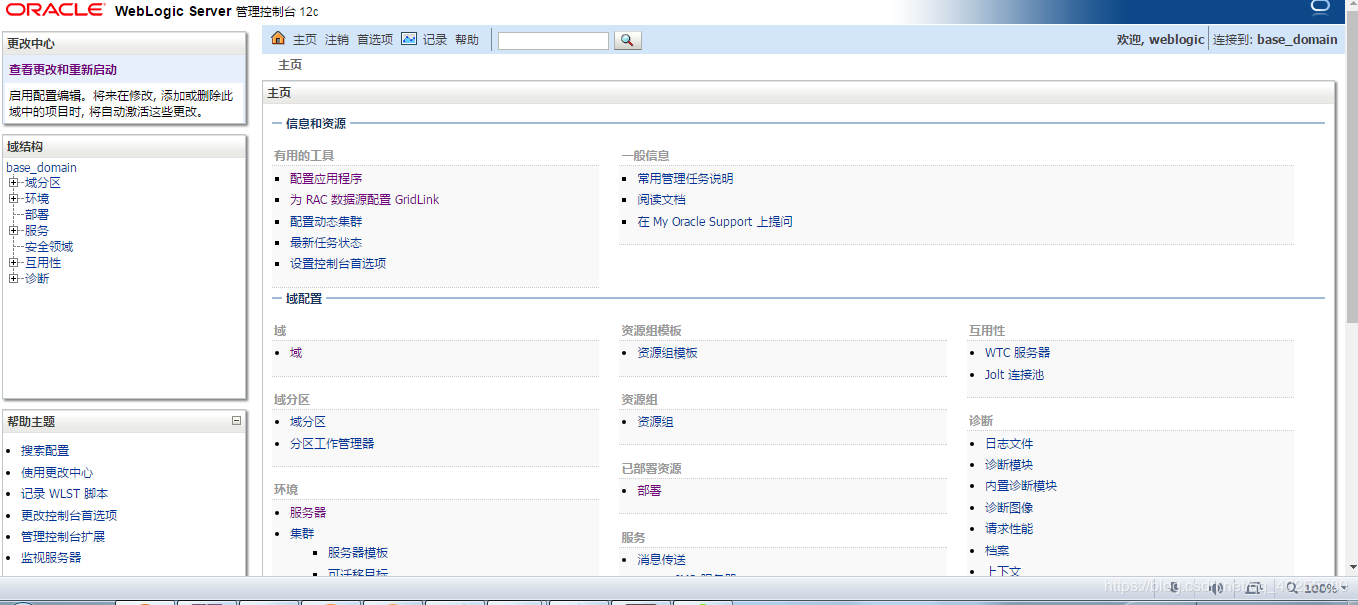
Task: Focus the toolbar search input field
Action: pos(553,41)
